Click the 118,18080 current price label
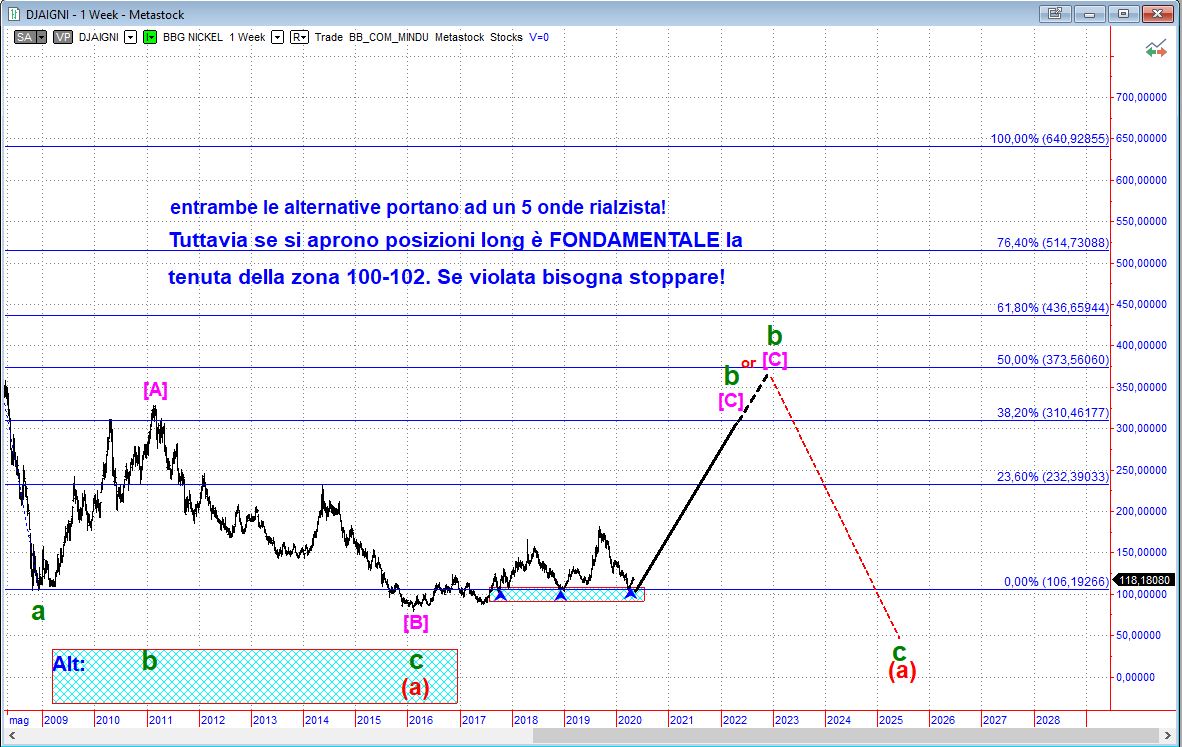Image resolution: width=1182 pixels, height=747 pixels. click(x=1144, y=579)
